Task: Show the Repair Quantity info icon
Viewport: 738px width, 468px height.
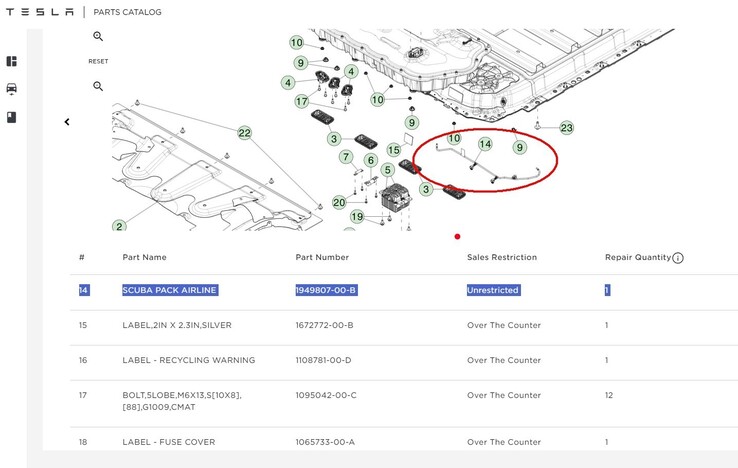Action: (678, 258)
